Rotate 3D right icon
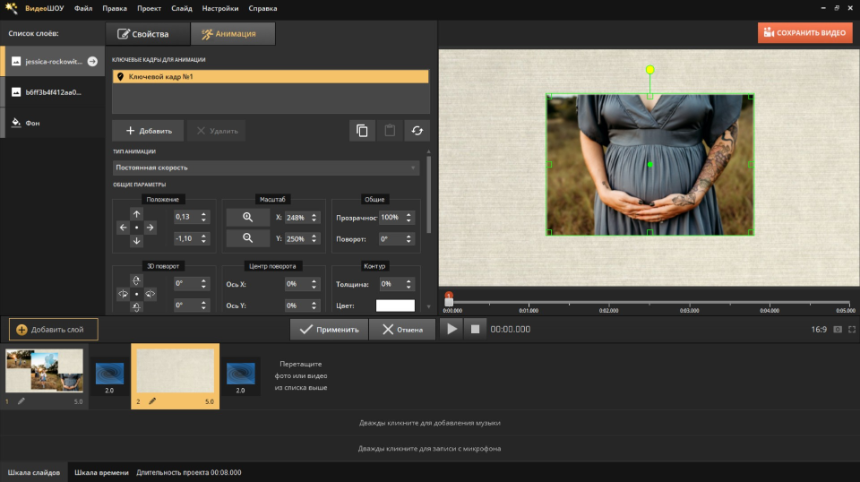 pyautogui.click(x=150, y=294)
